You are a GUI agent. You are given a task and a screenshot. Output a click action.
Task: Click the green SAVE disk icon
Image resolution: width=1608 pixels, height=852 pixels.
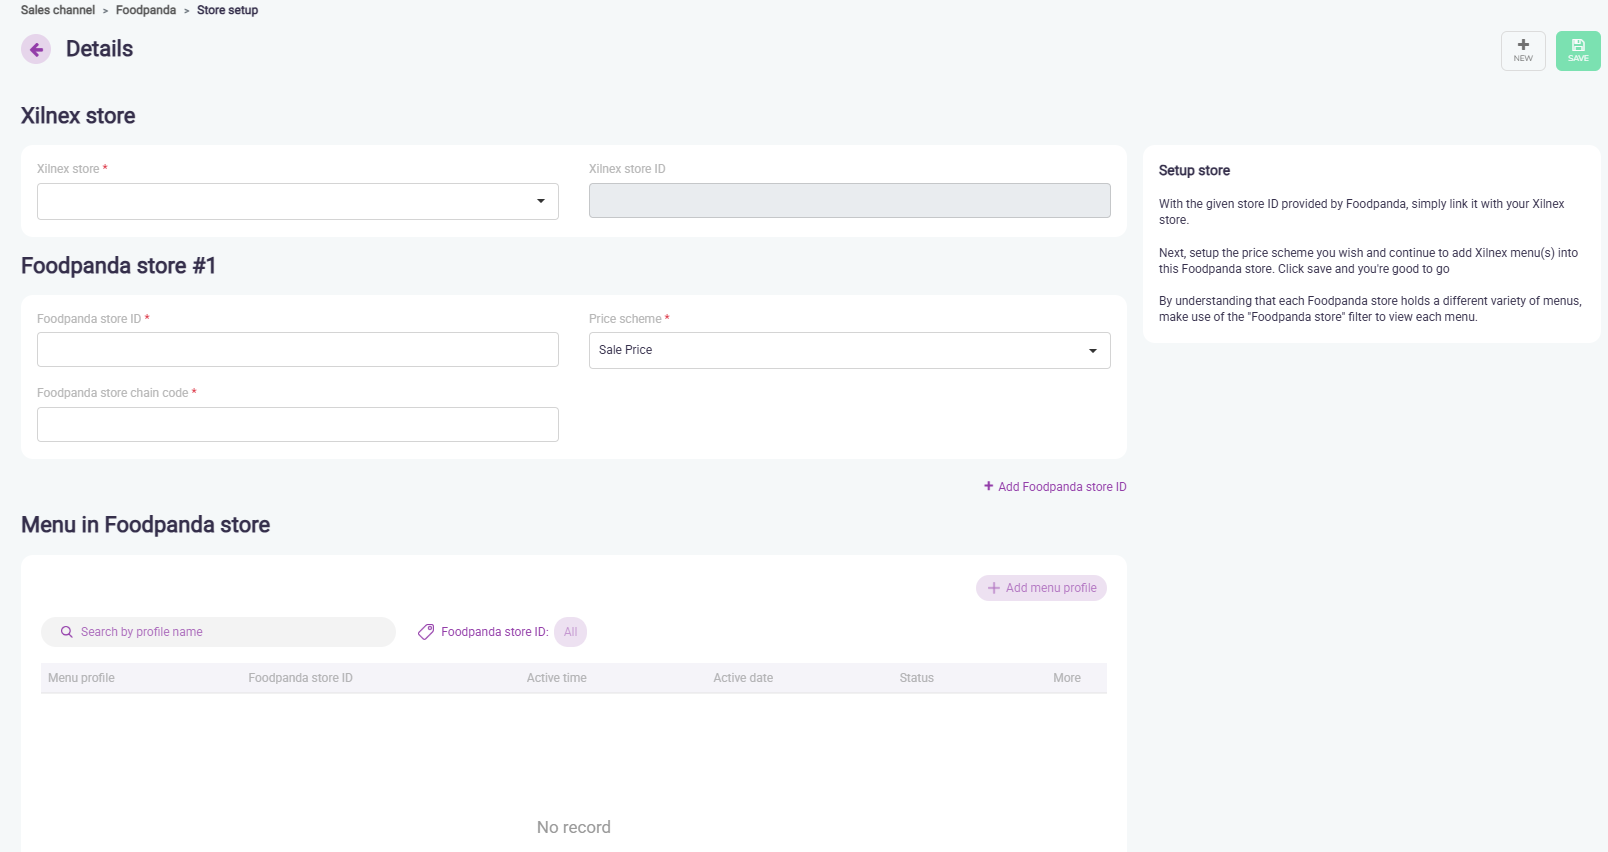1578,45
